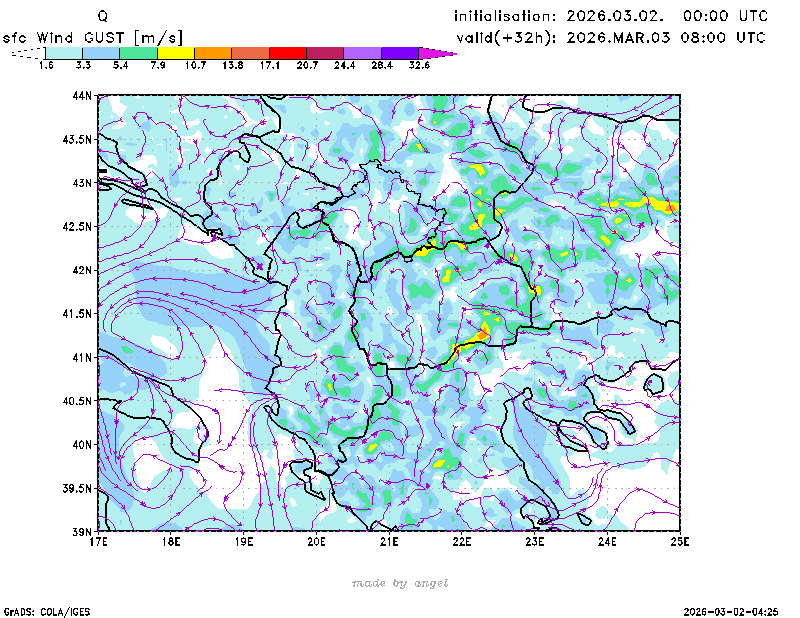Select the green 5.4–7.9 legend swatch
The image size is (800, 618).
pos(138,52)
